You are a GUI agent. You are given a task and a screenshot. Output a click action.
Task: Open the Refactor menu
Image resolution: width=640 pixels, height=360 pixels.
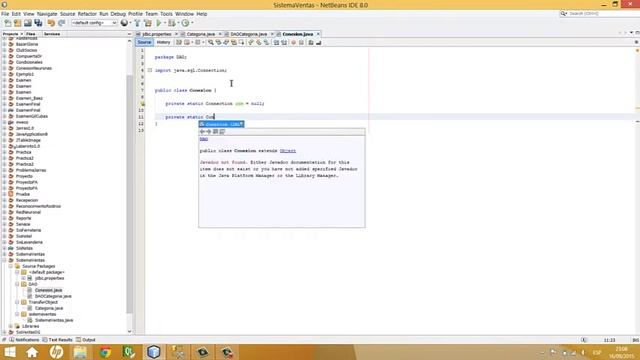(87, 14)
